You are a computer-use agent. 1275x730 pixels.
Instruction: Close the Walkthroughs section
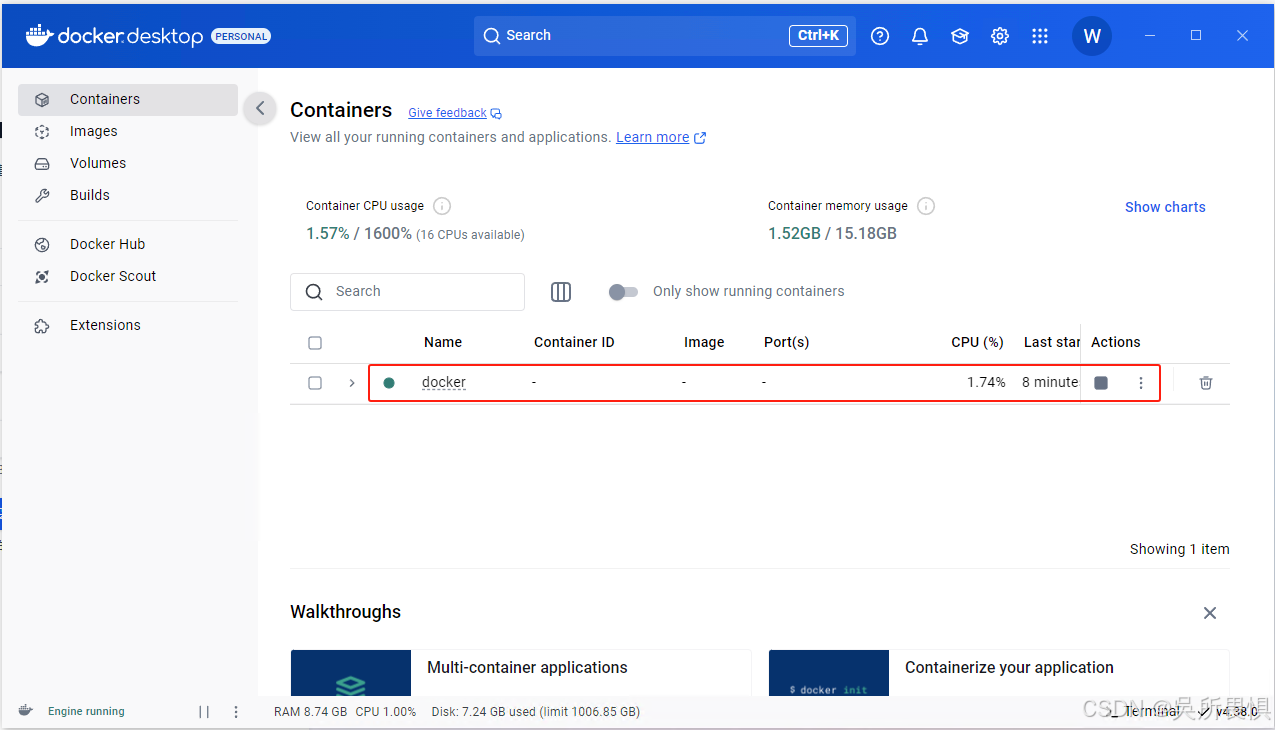point(1210,613)
